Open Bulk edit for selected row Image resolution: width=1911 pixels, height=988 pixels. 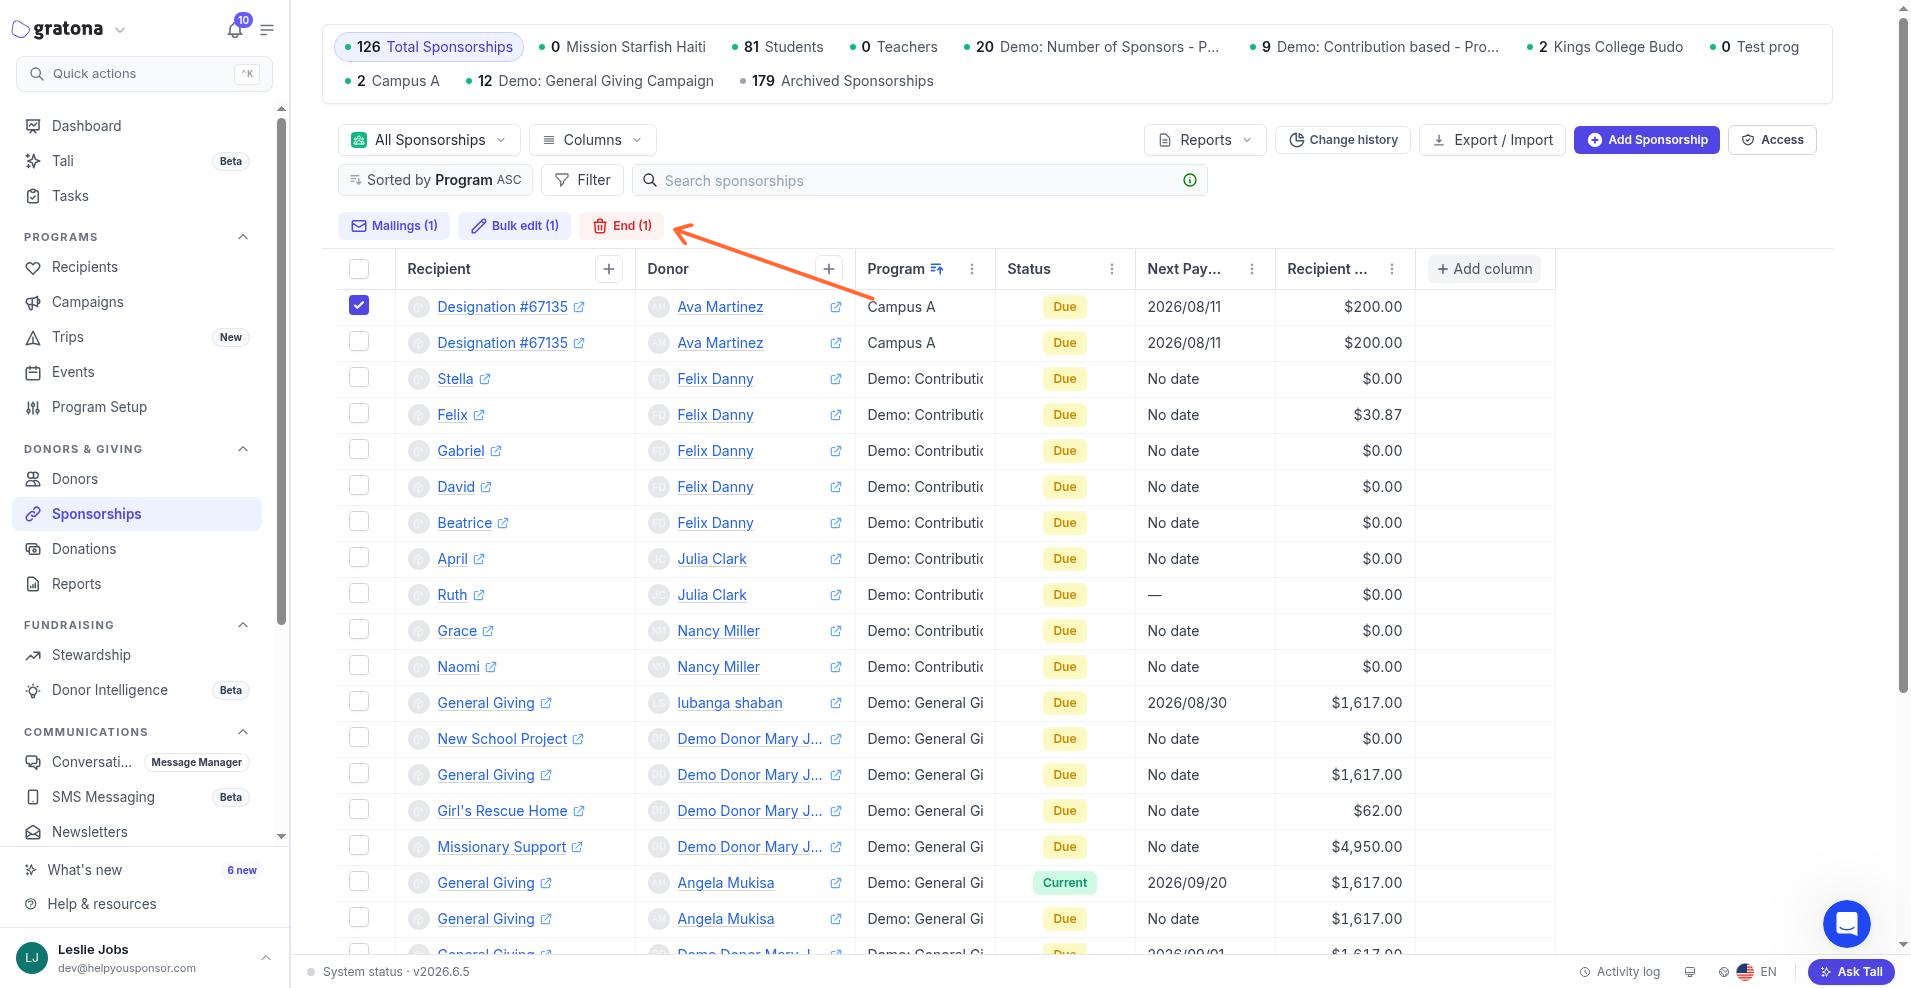[x=515, y=226]
